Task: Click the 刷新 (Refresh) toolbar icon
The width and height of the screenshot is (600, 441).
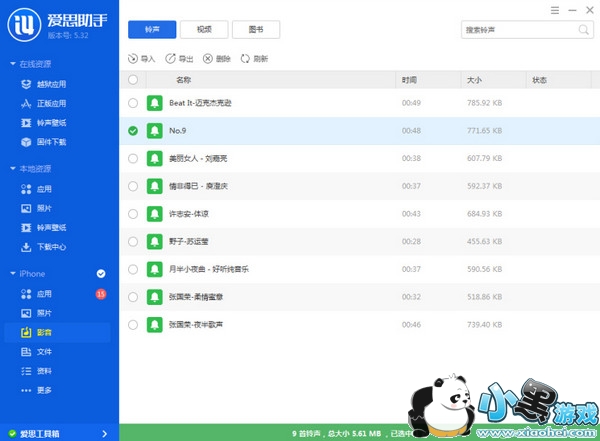Action: 245,59
